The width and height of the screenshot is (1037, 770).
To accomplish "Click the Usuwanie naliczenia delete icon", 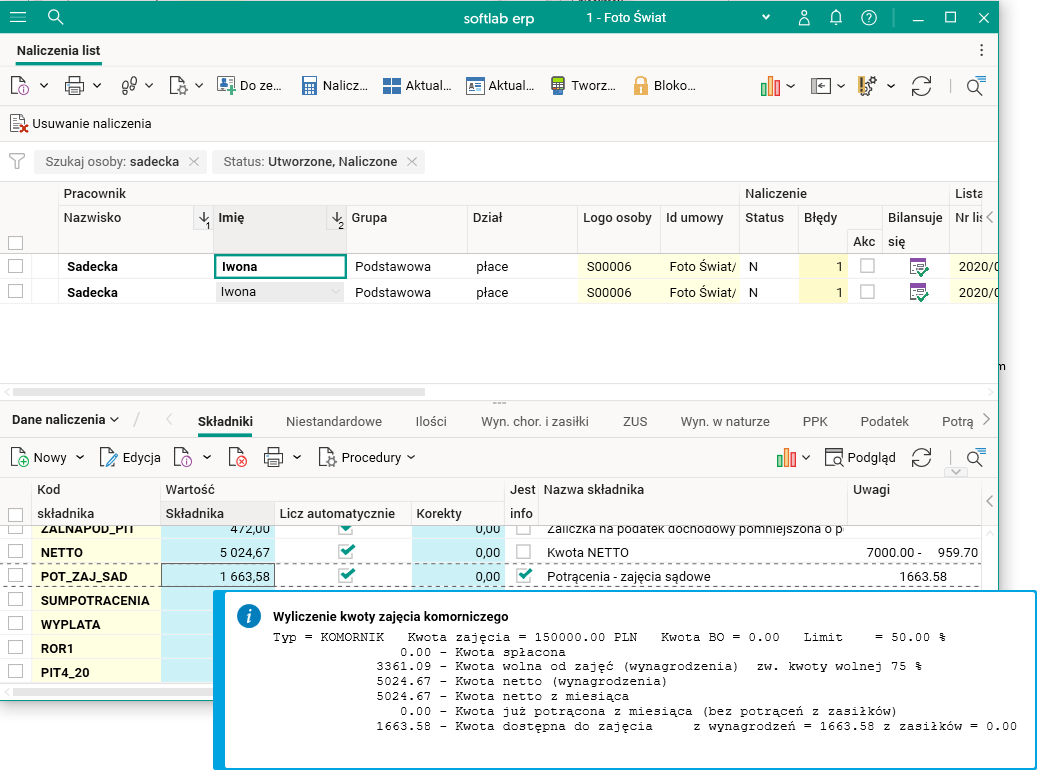I will [19, 123].
